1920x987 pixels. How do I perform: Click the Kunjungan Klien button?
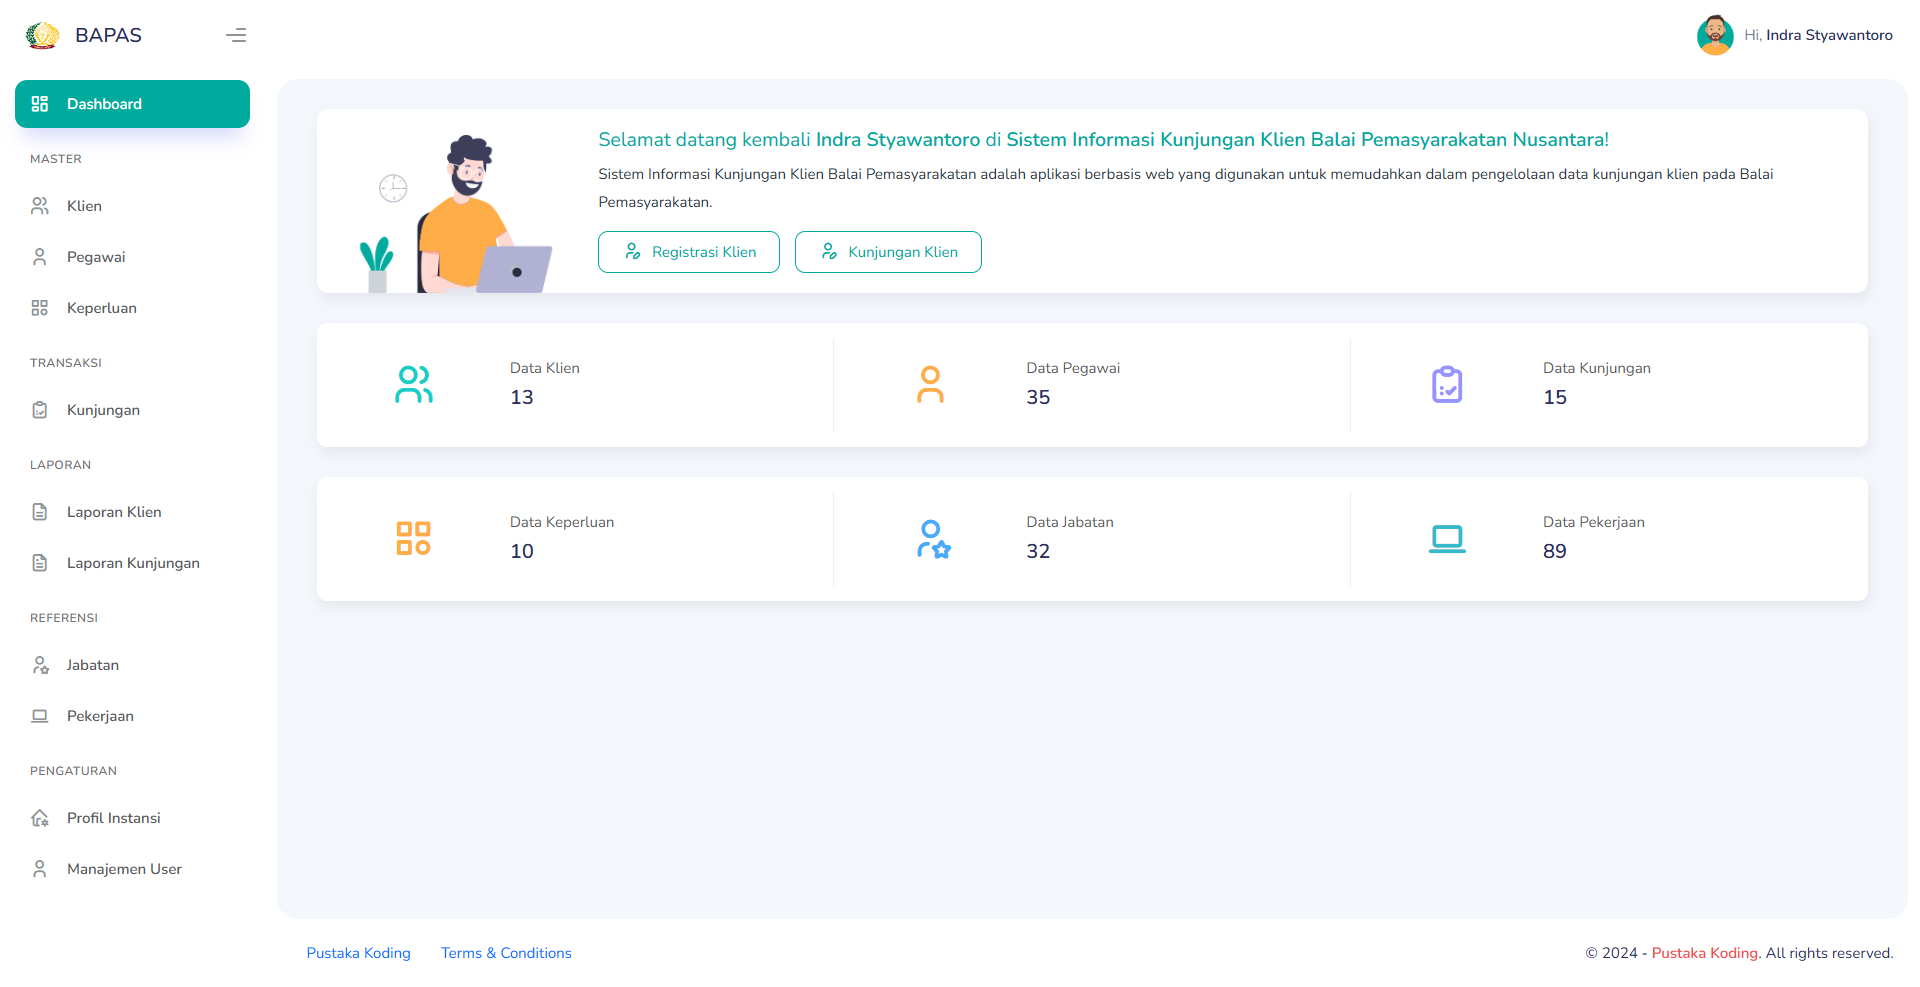click(888, 251)
